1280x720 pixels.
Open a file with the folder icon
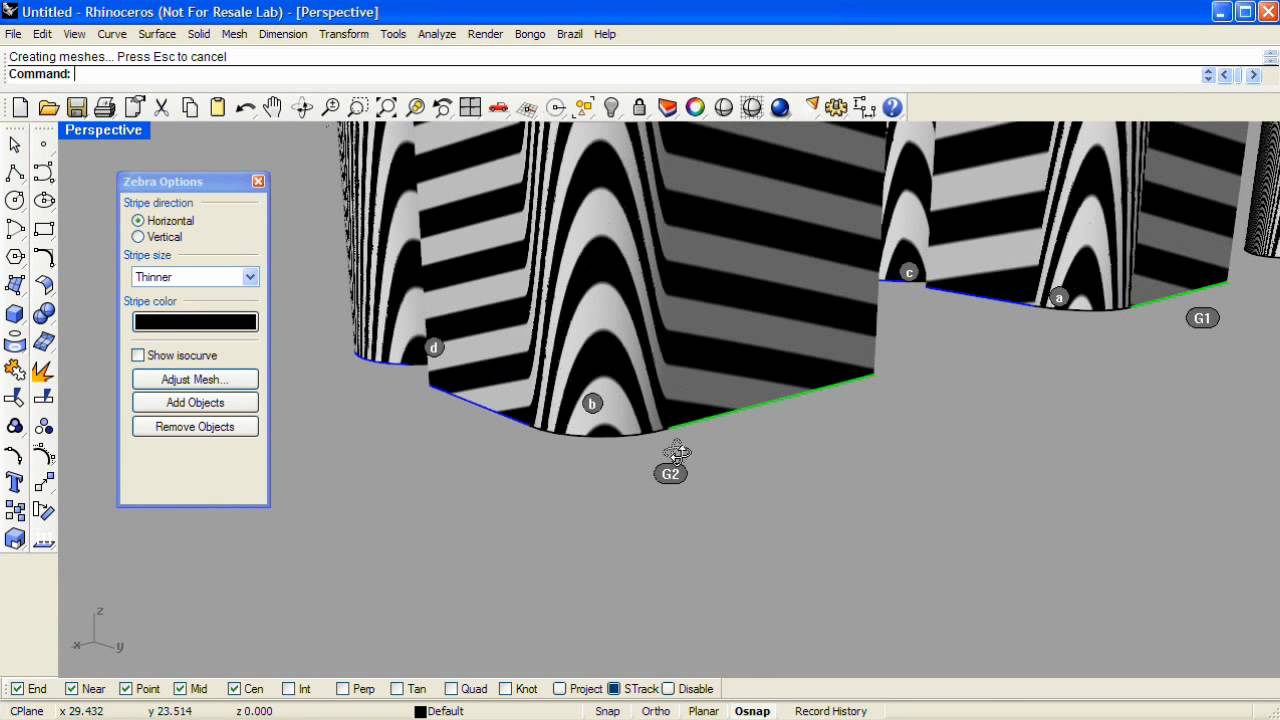point(48,107)
